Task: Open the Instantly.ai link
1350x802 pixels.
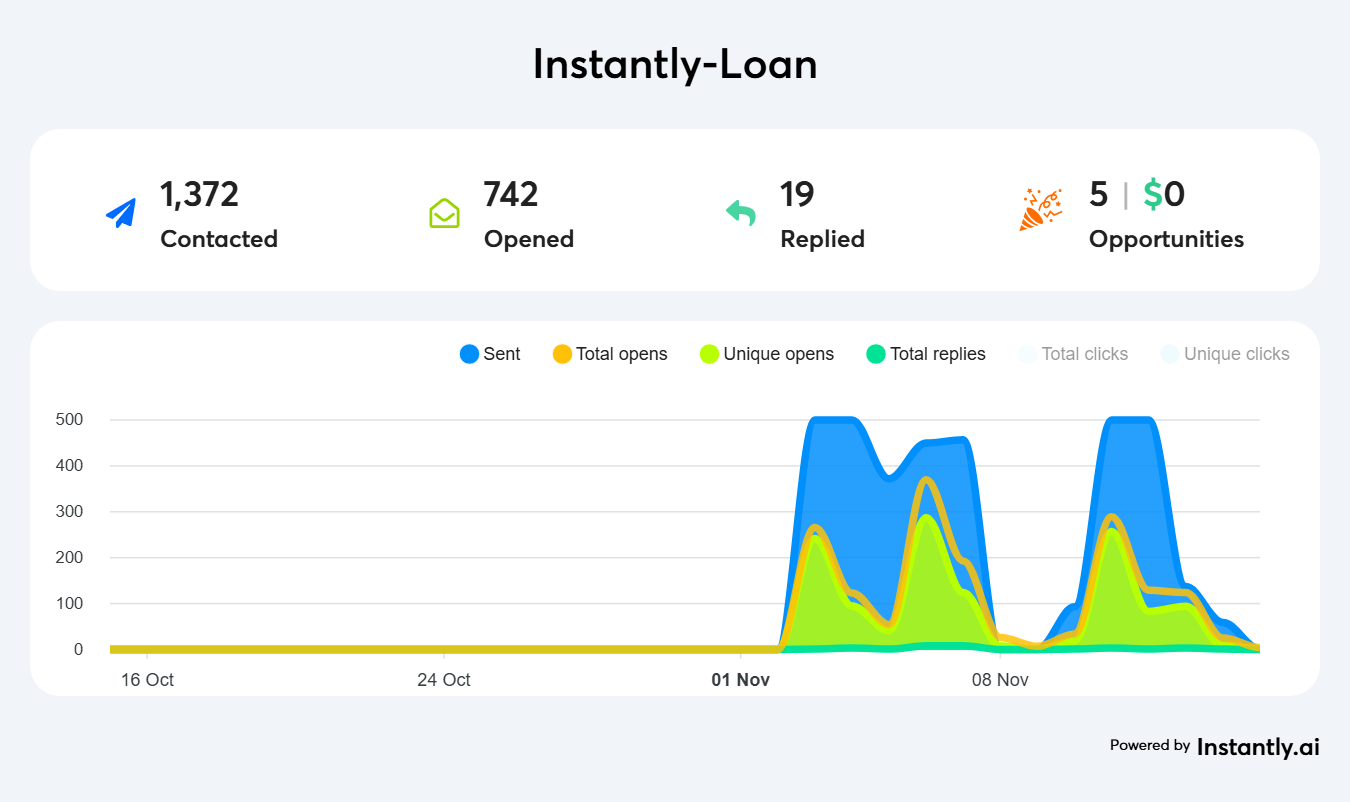Action: tap(1258, 746)
